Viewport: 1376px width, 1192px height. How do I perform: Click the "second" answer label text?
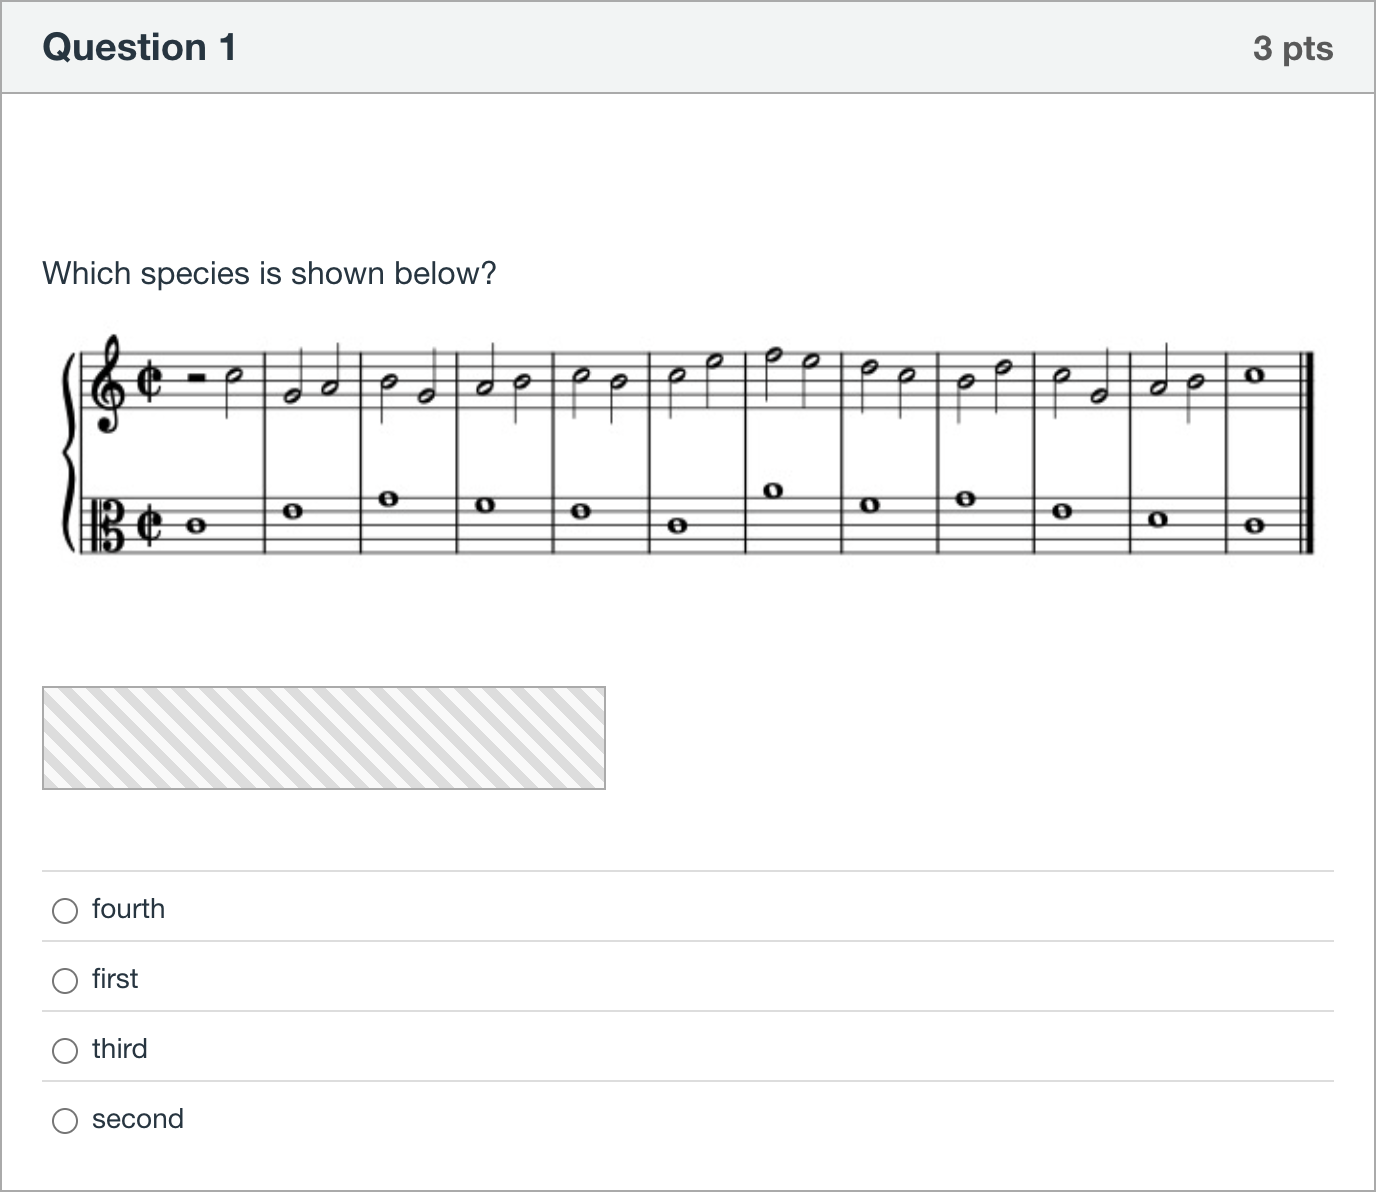[138, 1119]
